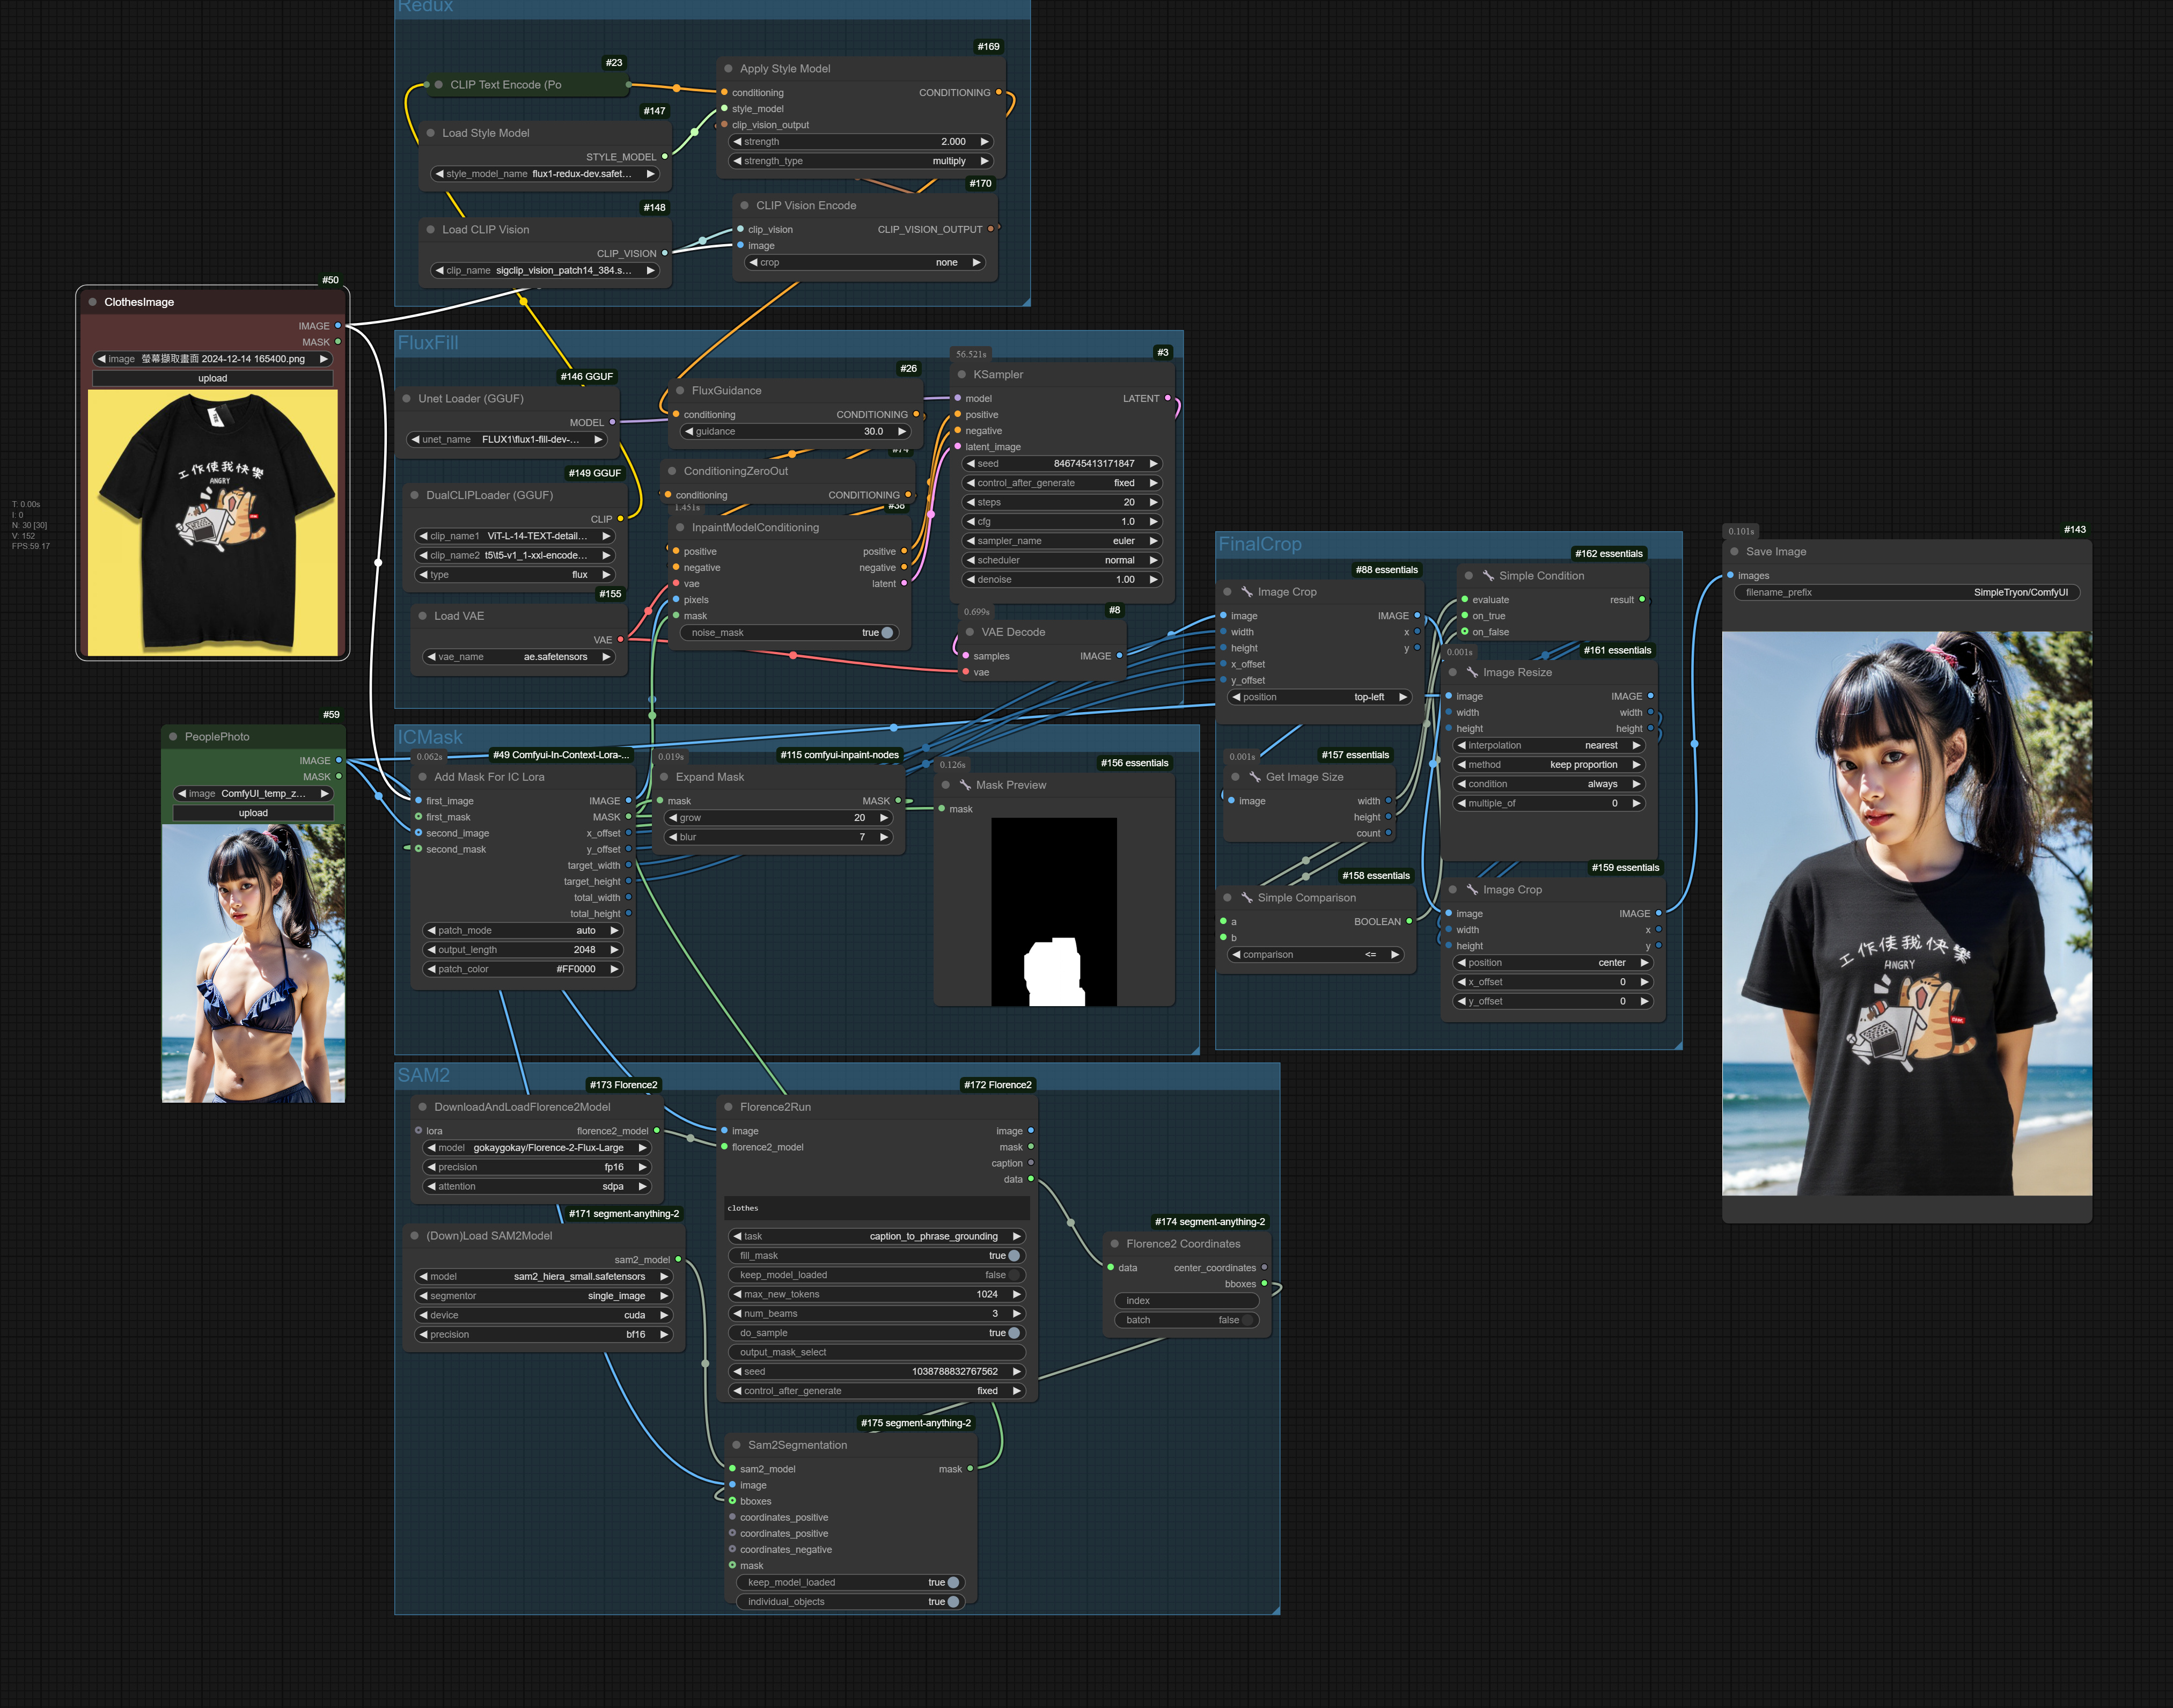Image resolution: width=2173 pixels, height=1708 pixels.
Task: Collapse the InpaintModelConditioning node via its dot
Action: point(681,528)
